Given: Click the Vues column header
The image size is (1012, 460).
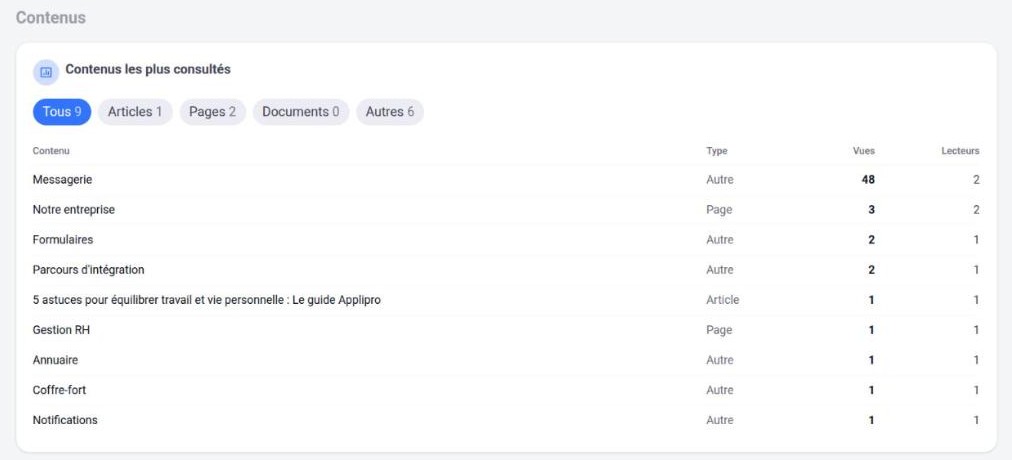Looking at the screenshot, I should pos(864,151).
